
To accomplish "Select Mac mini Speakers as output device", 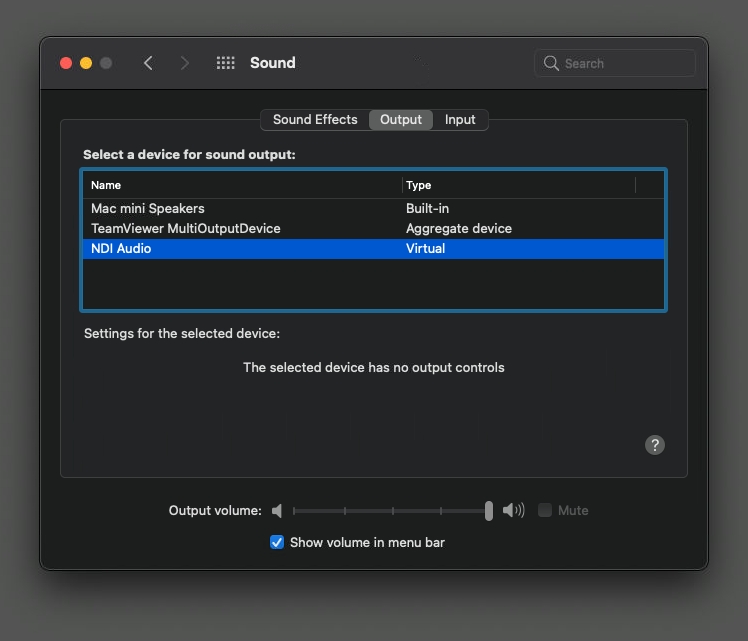I will (148, 209).
